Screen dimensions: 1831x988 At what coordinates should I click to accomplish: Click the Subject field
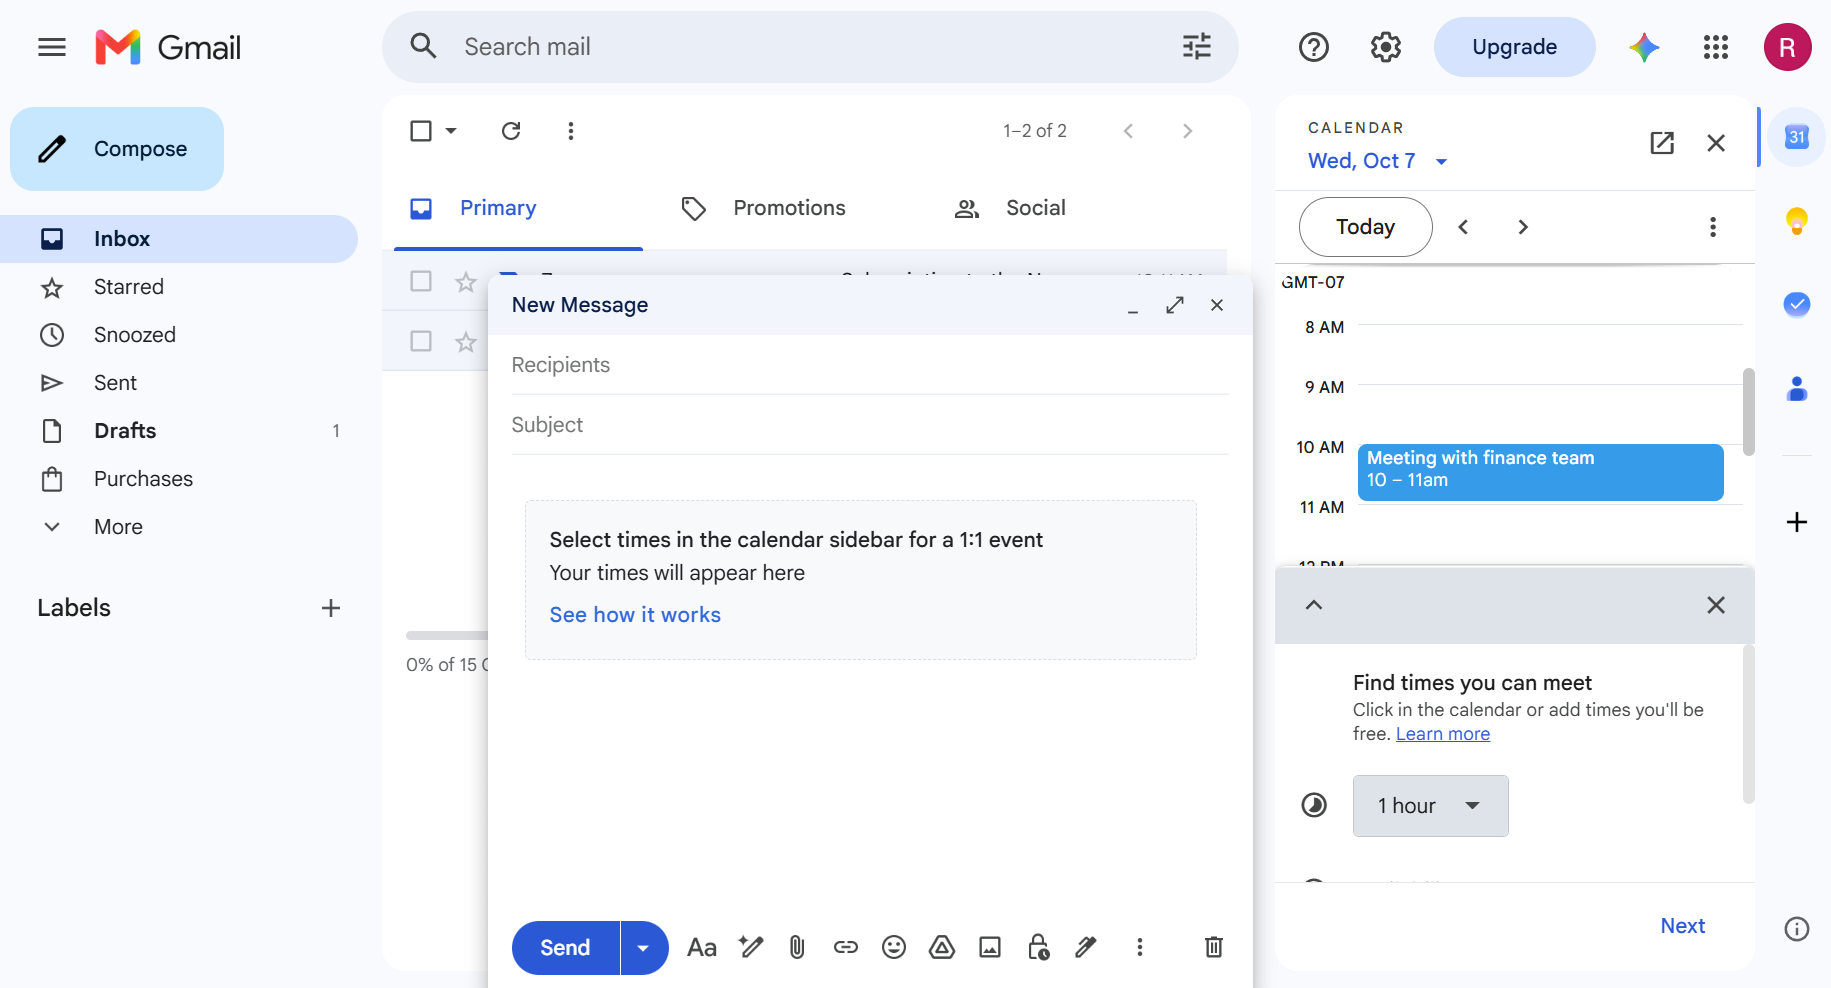tap(870, 425)
